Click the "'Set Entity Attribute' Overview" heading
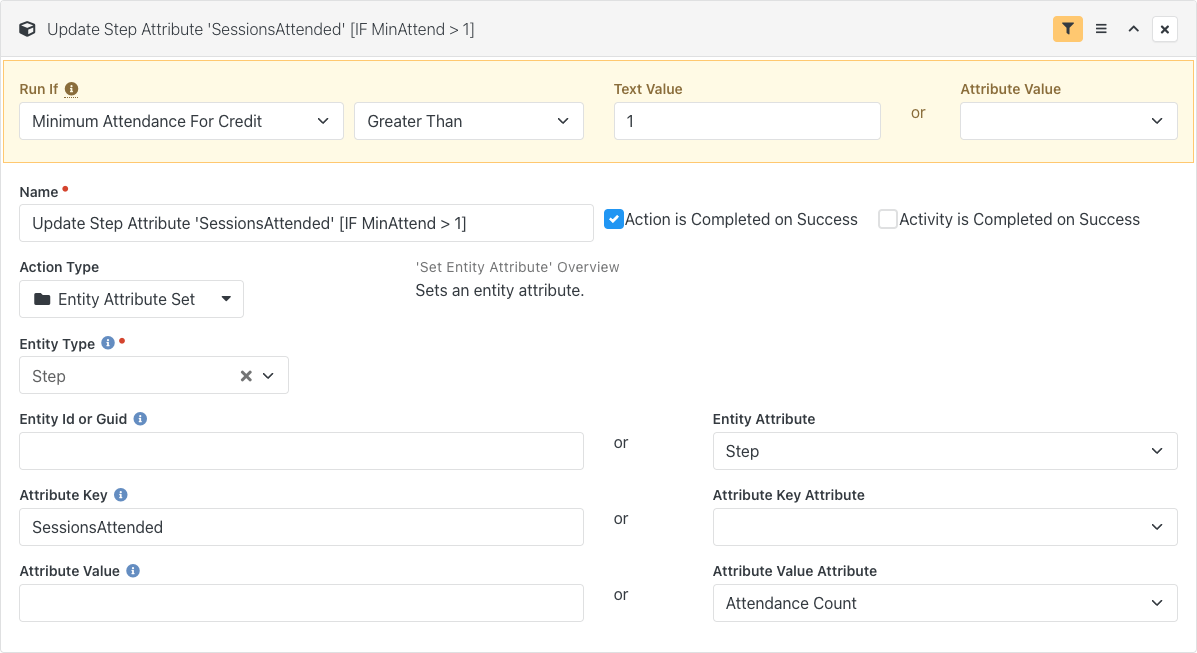 pyautogui.click(x=518, y=267)
